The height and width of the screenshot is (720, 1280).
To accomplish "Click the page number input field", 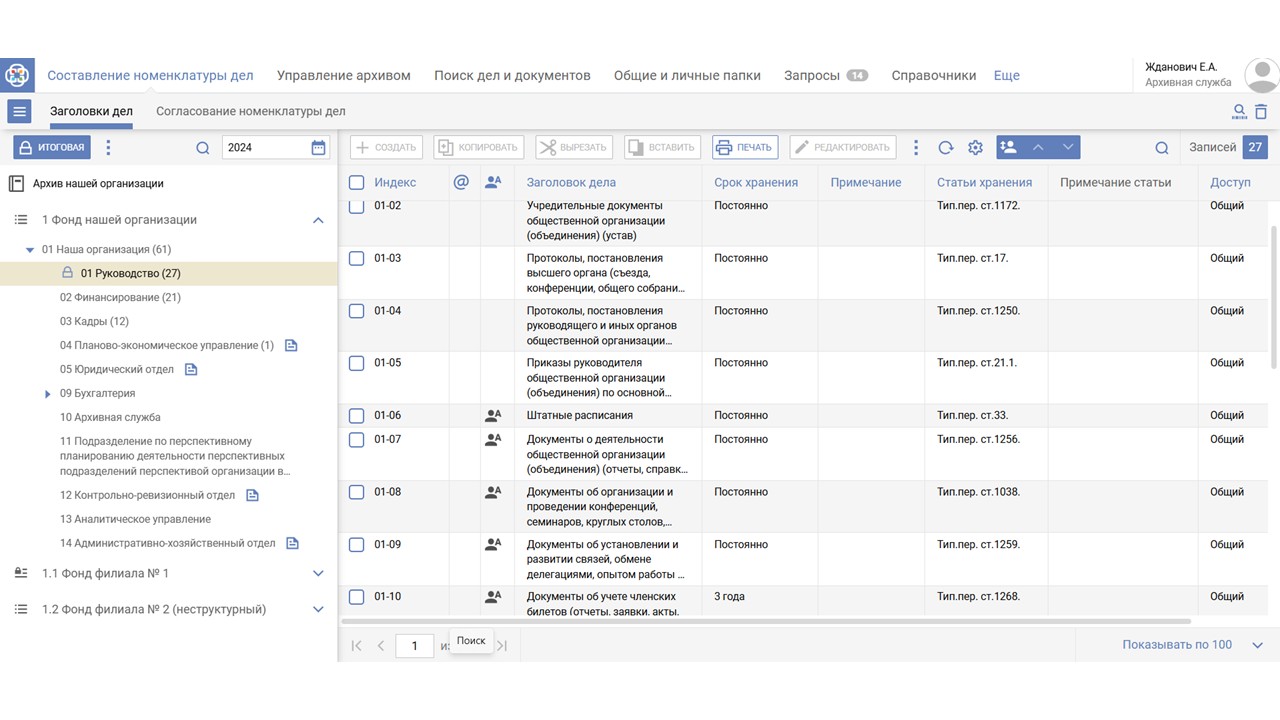I will tap(414, 646).
